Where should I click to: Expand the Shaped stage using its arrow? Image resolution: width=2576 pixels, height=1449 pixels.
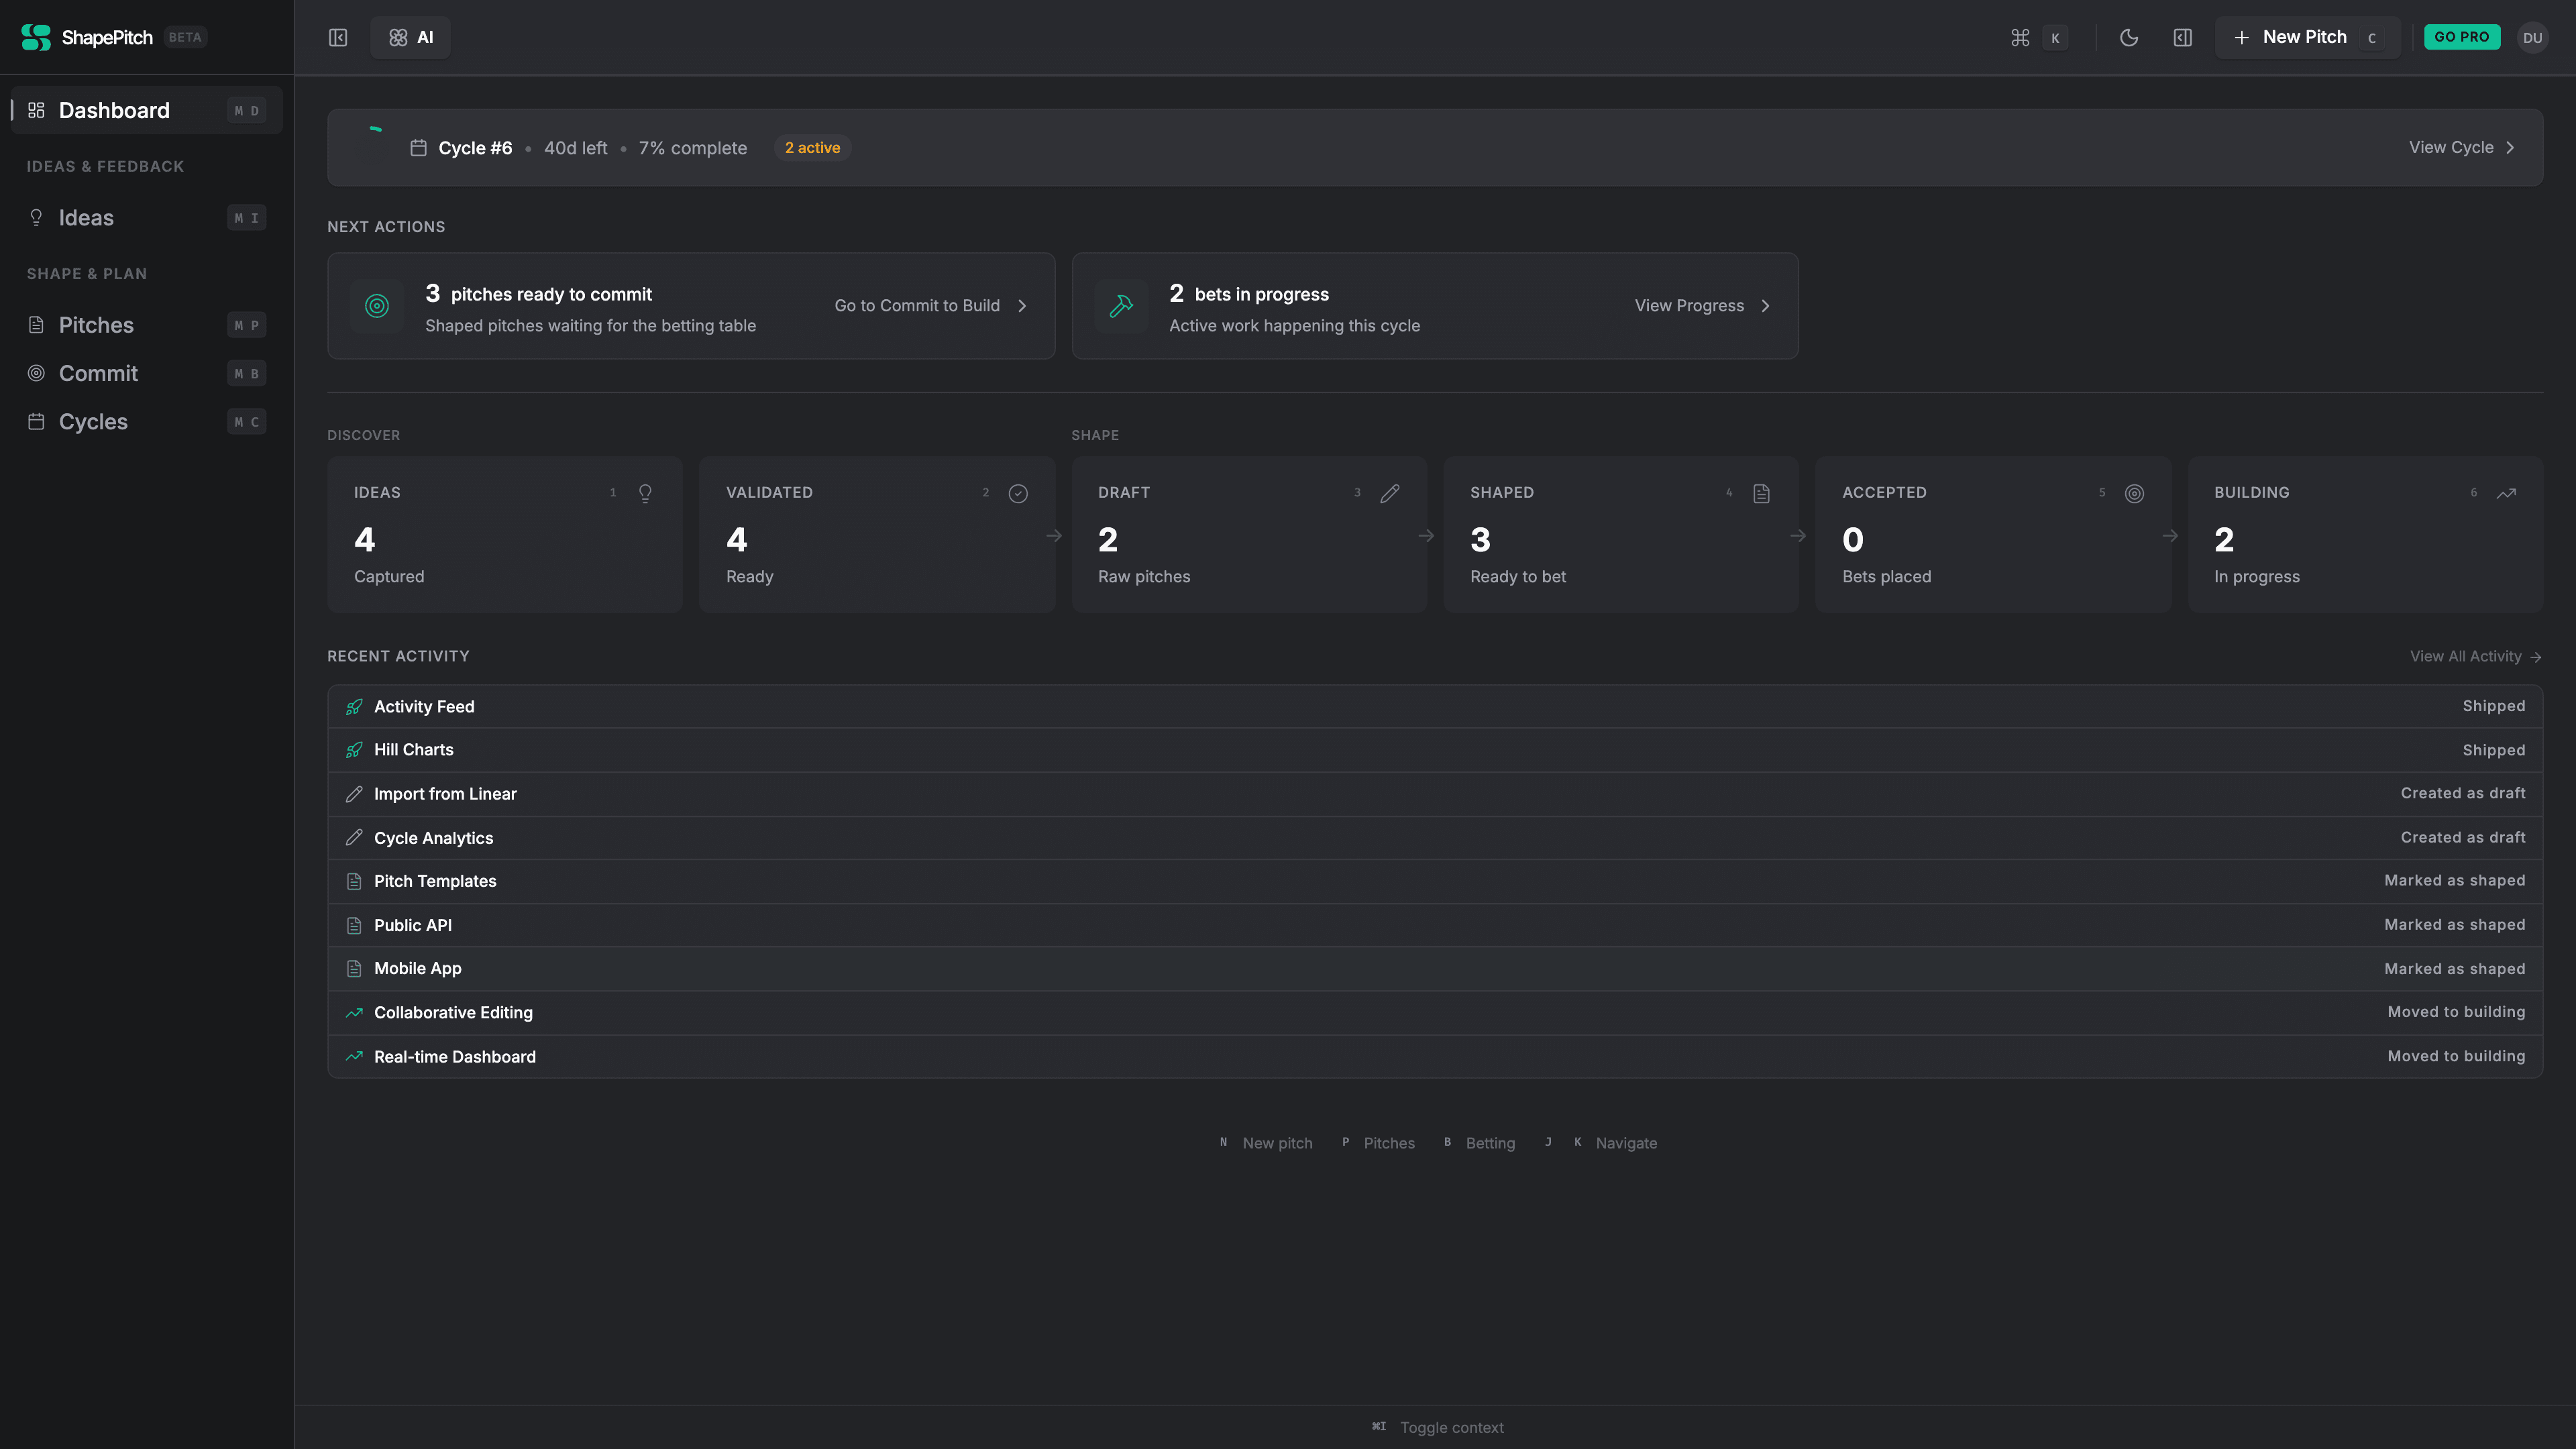1798,536
